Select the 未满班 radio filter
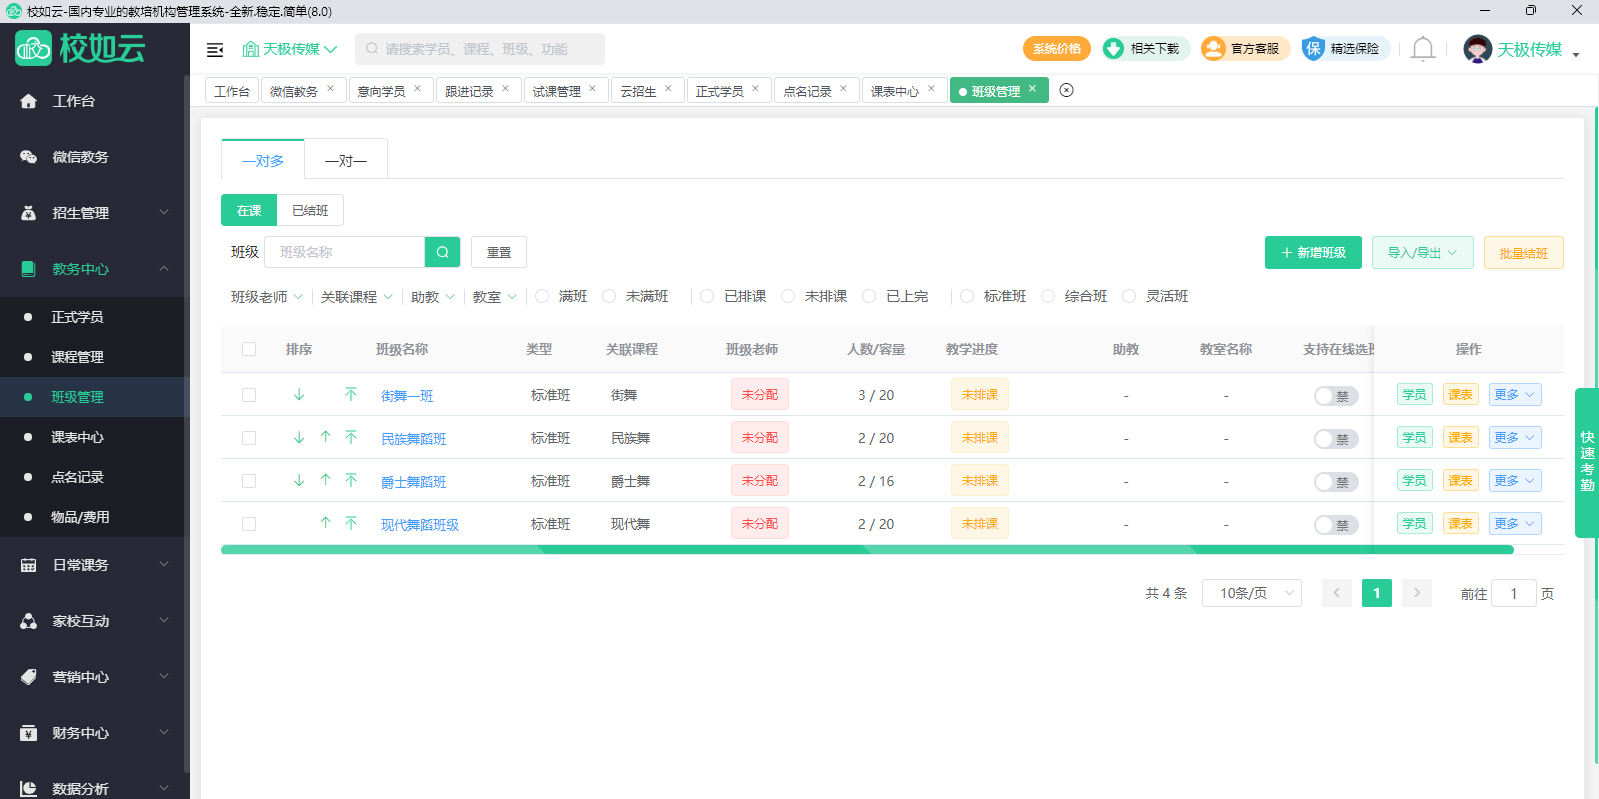 [x=609, y=296]
